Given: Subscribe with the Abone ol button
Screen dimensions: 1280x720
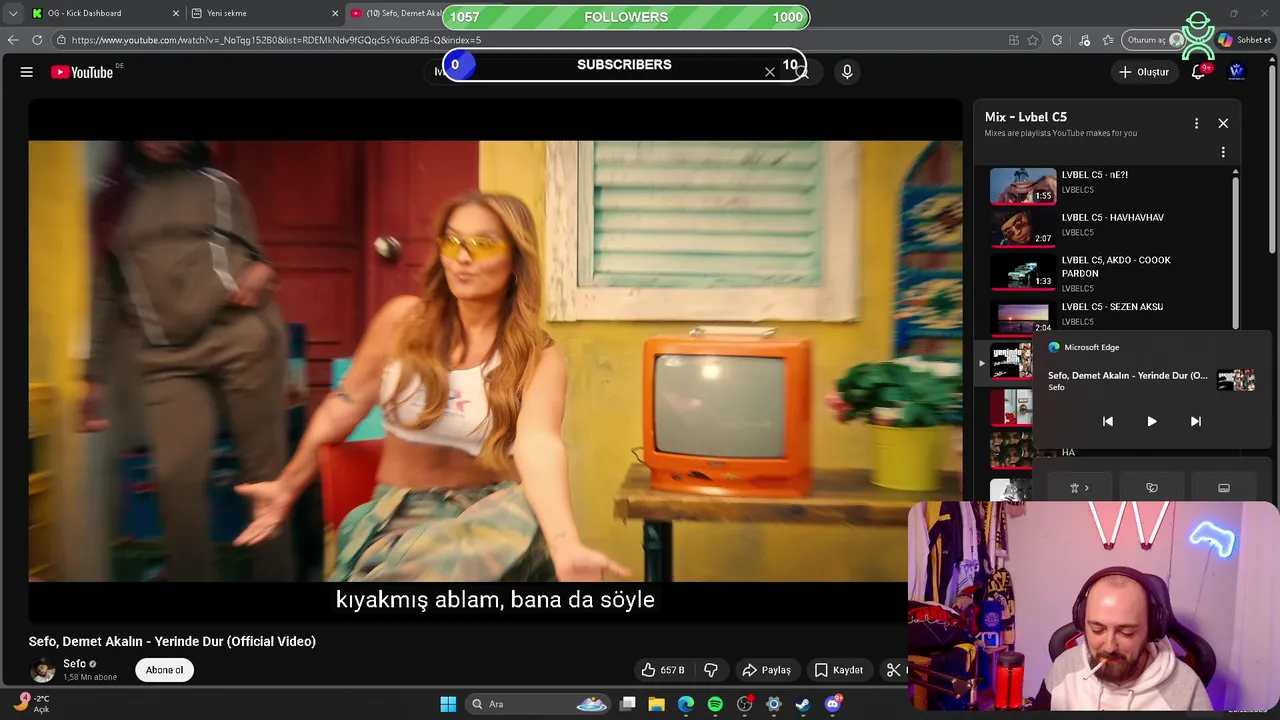Looking at the screenshot, I should 165,670.
